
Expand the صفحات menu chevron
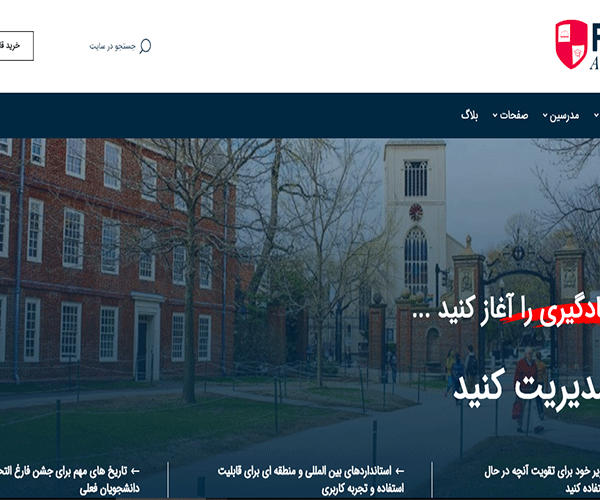(495, 116)
